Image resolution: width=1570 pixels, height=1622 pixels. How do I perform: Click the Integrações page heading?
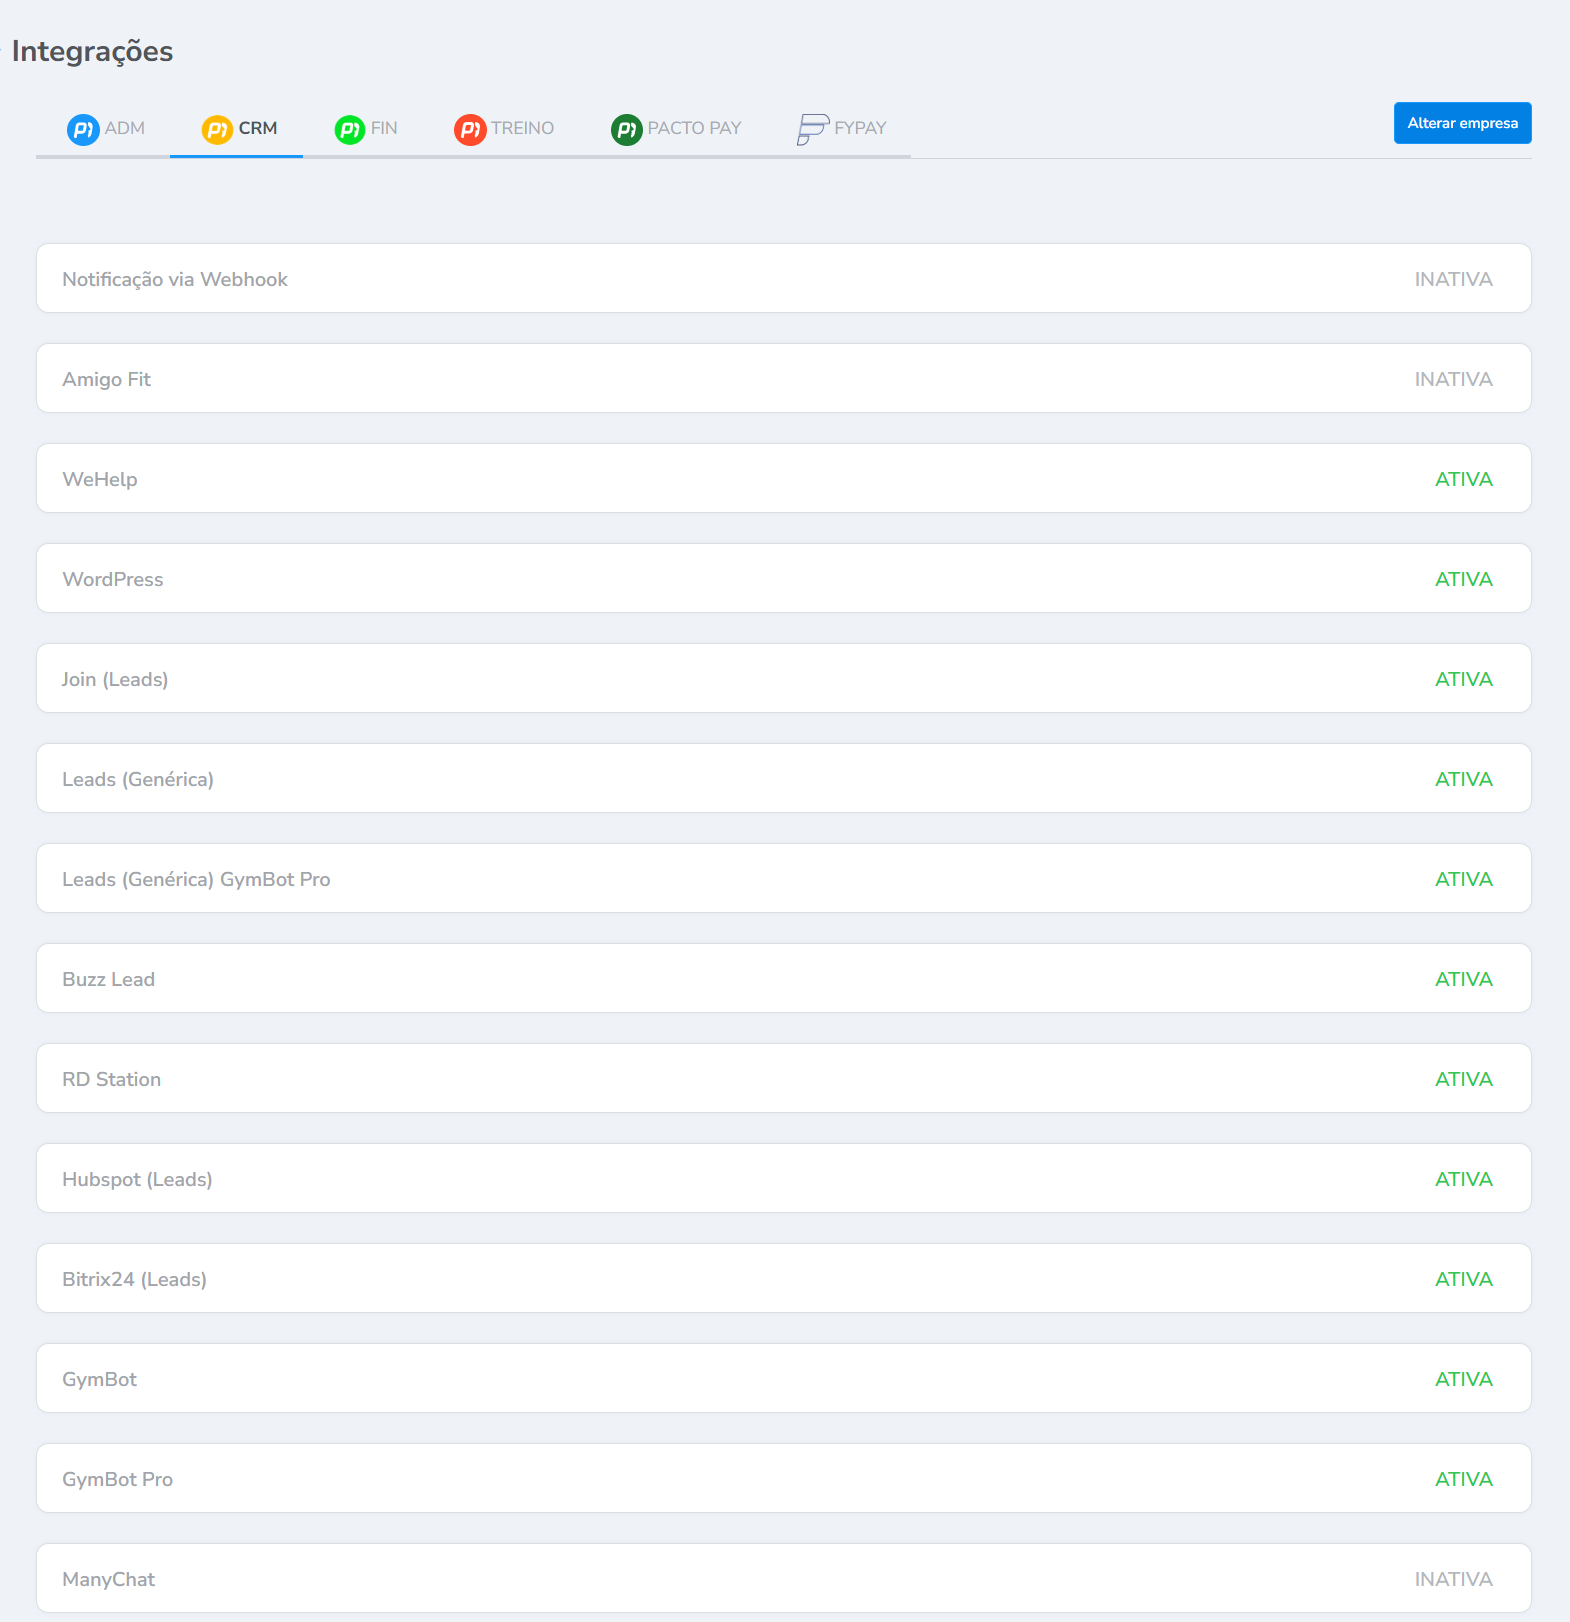[92, 52]
